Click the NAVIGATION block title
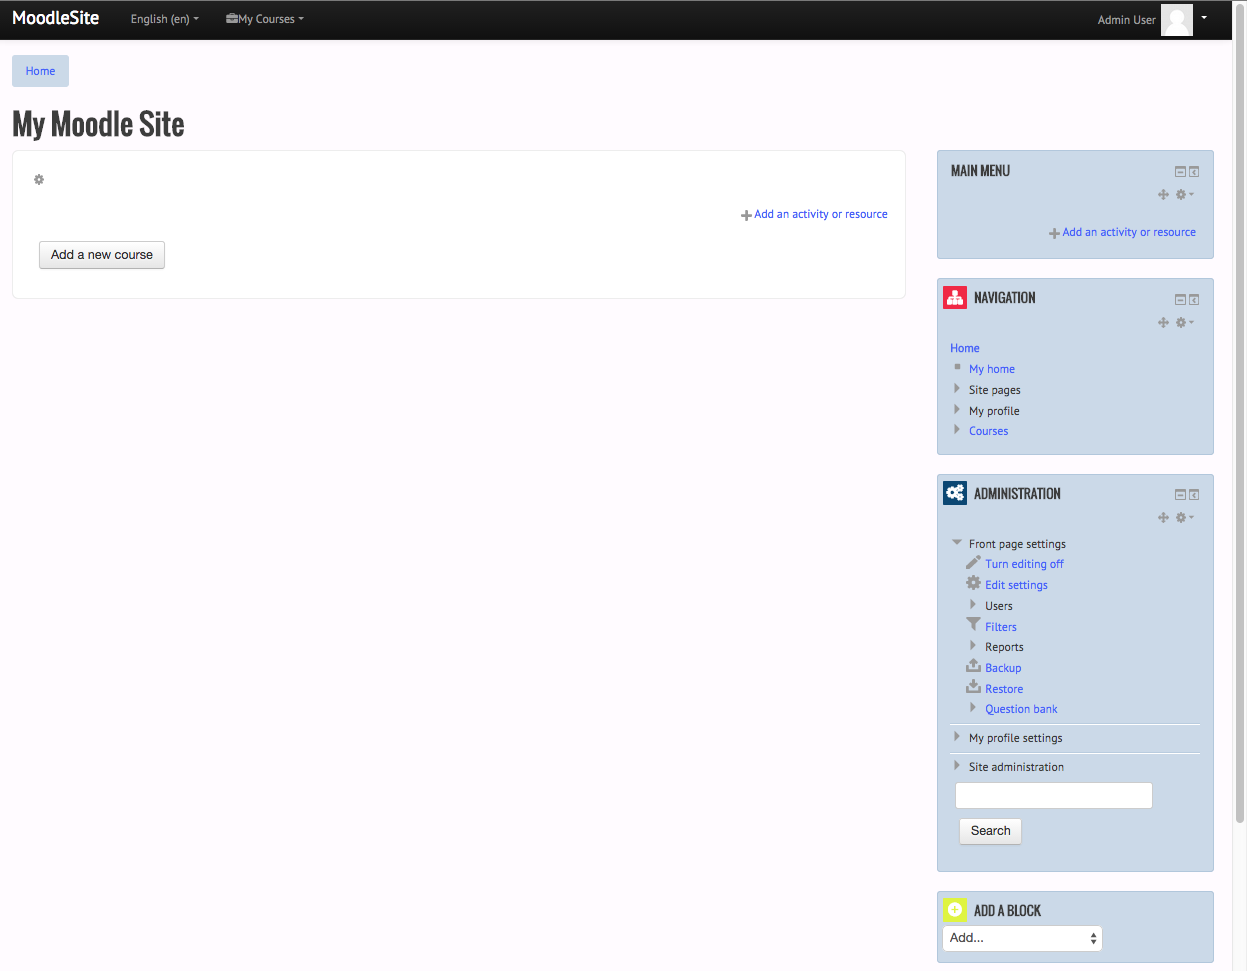Image resolution: width=1247 pixels, height=971 pixels. (1005, 298)
